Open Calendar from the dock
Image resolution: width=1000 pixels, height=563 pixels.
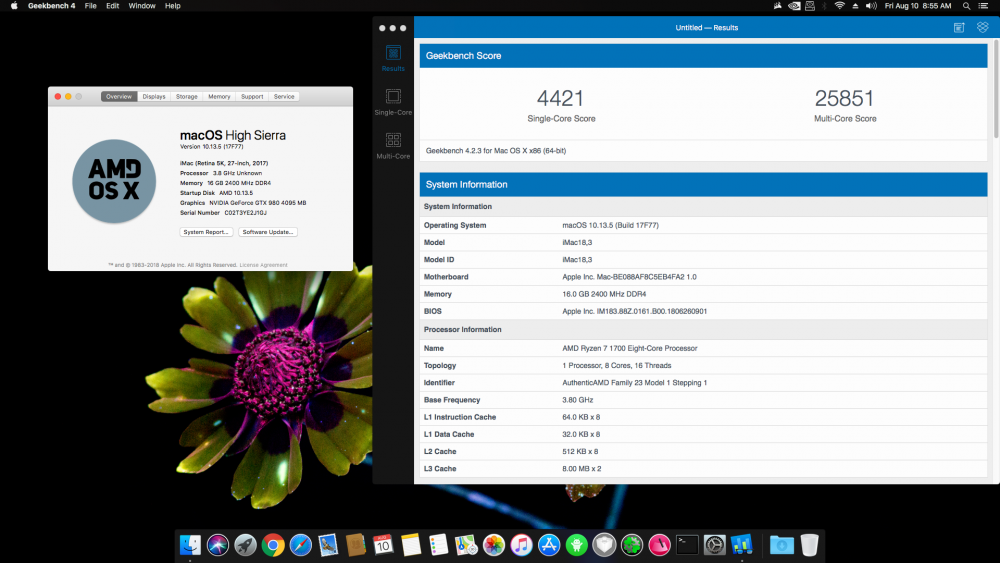point(383,545)
